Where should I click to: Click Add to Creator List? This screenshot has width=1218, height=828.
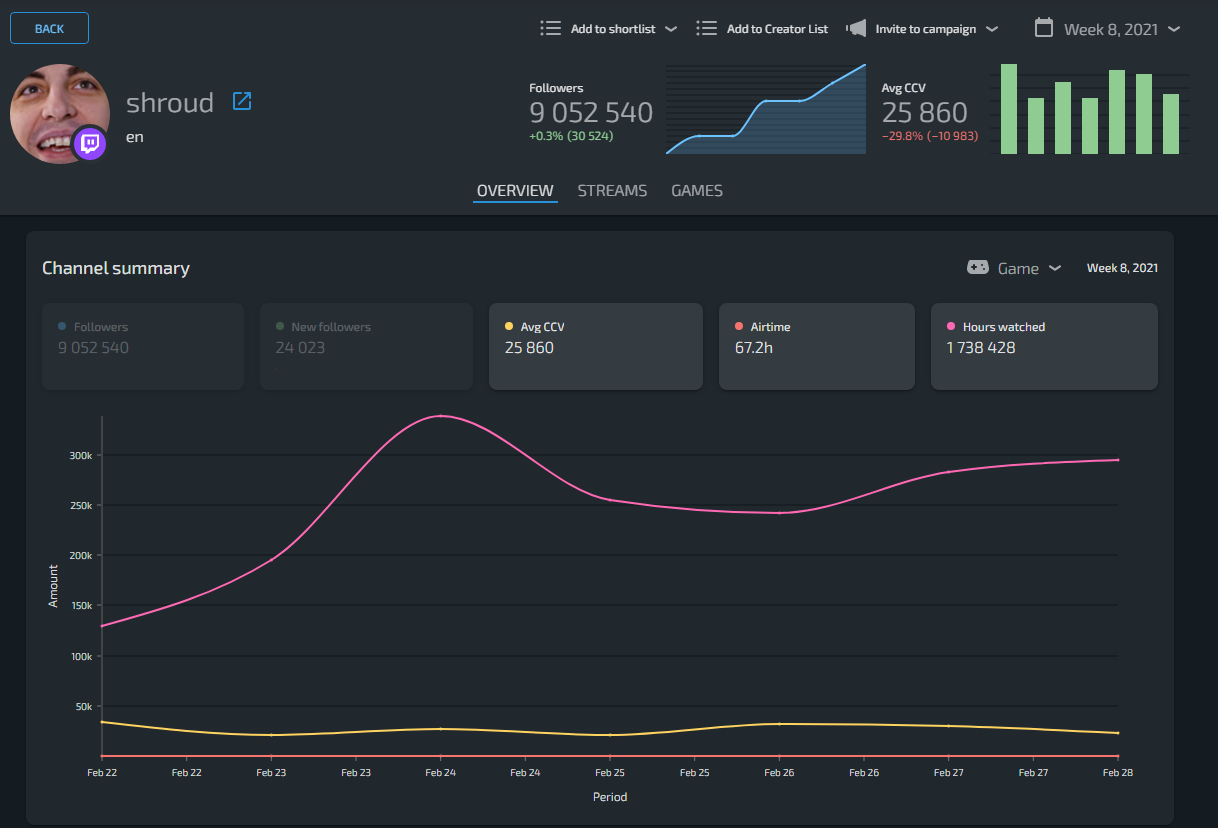point(777,29)
